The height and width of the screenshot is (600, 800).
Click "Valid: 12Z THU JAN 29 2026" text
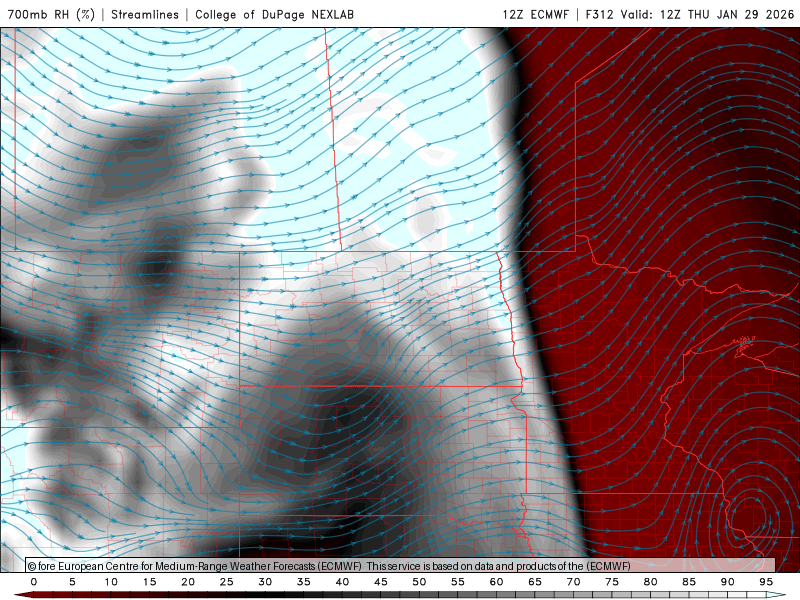708,14
